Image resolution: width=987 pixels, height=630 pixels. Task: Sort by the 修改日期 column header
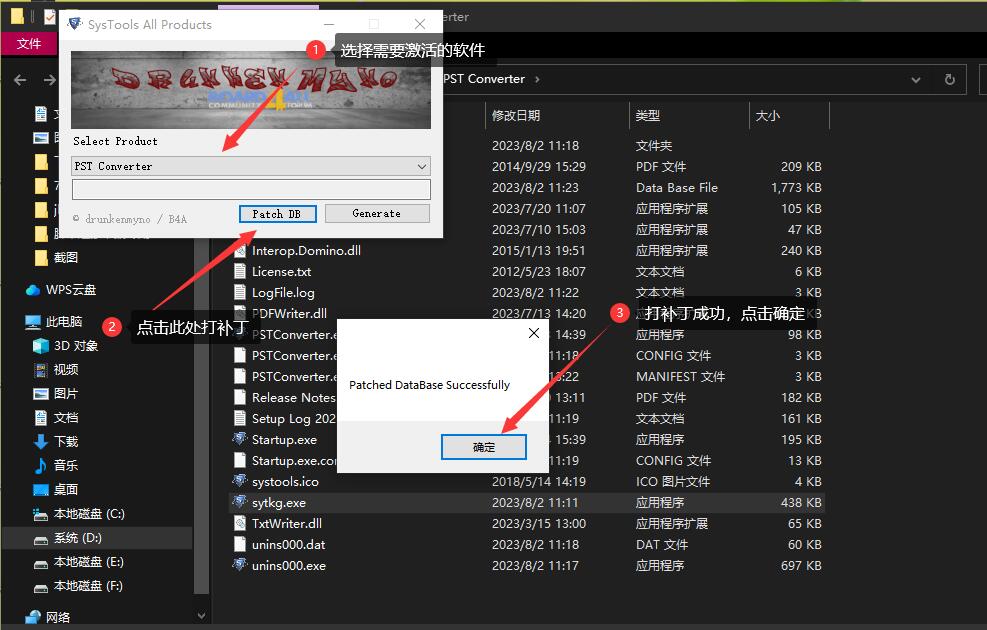pos(516,116)
